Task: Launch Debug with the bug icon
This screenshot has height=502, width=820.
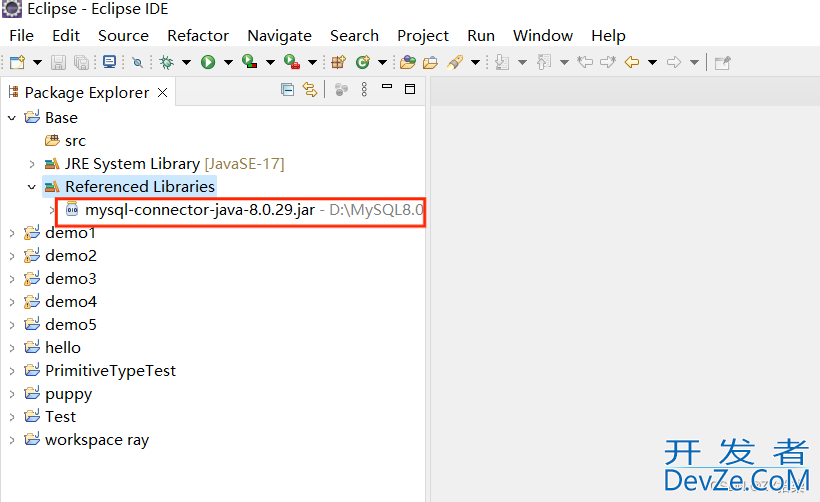Action: tap(167, 62)
